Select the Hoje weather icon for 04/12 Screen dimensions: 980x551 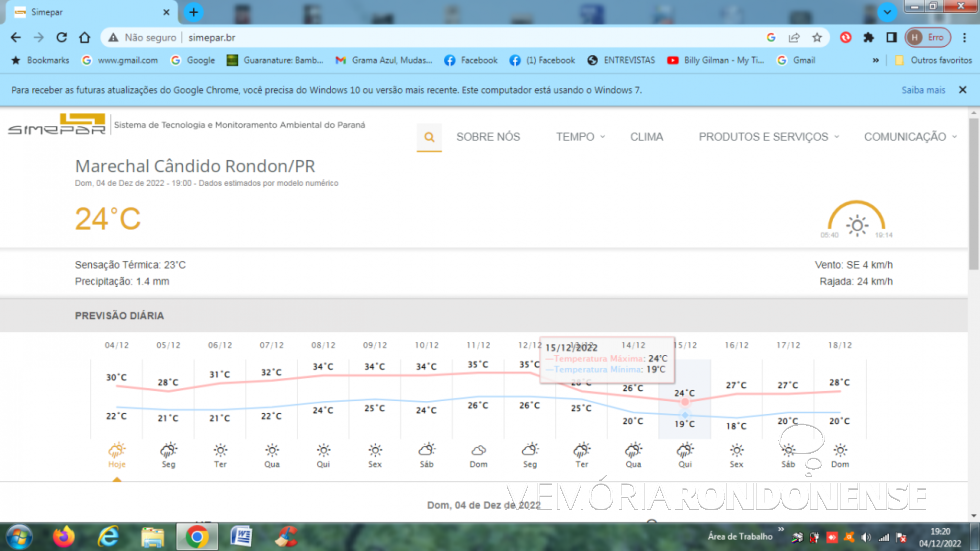[117, 451]
